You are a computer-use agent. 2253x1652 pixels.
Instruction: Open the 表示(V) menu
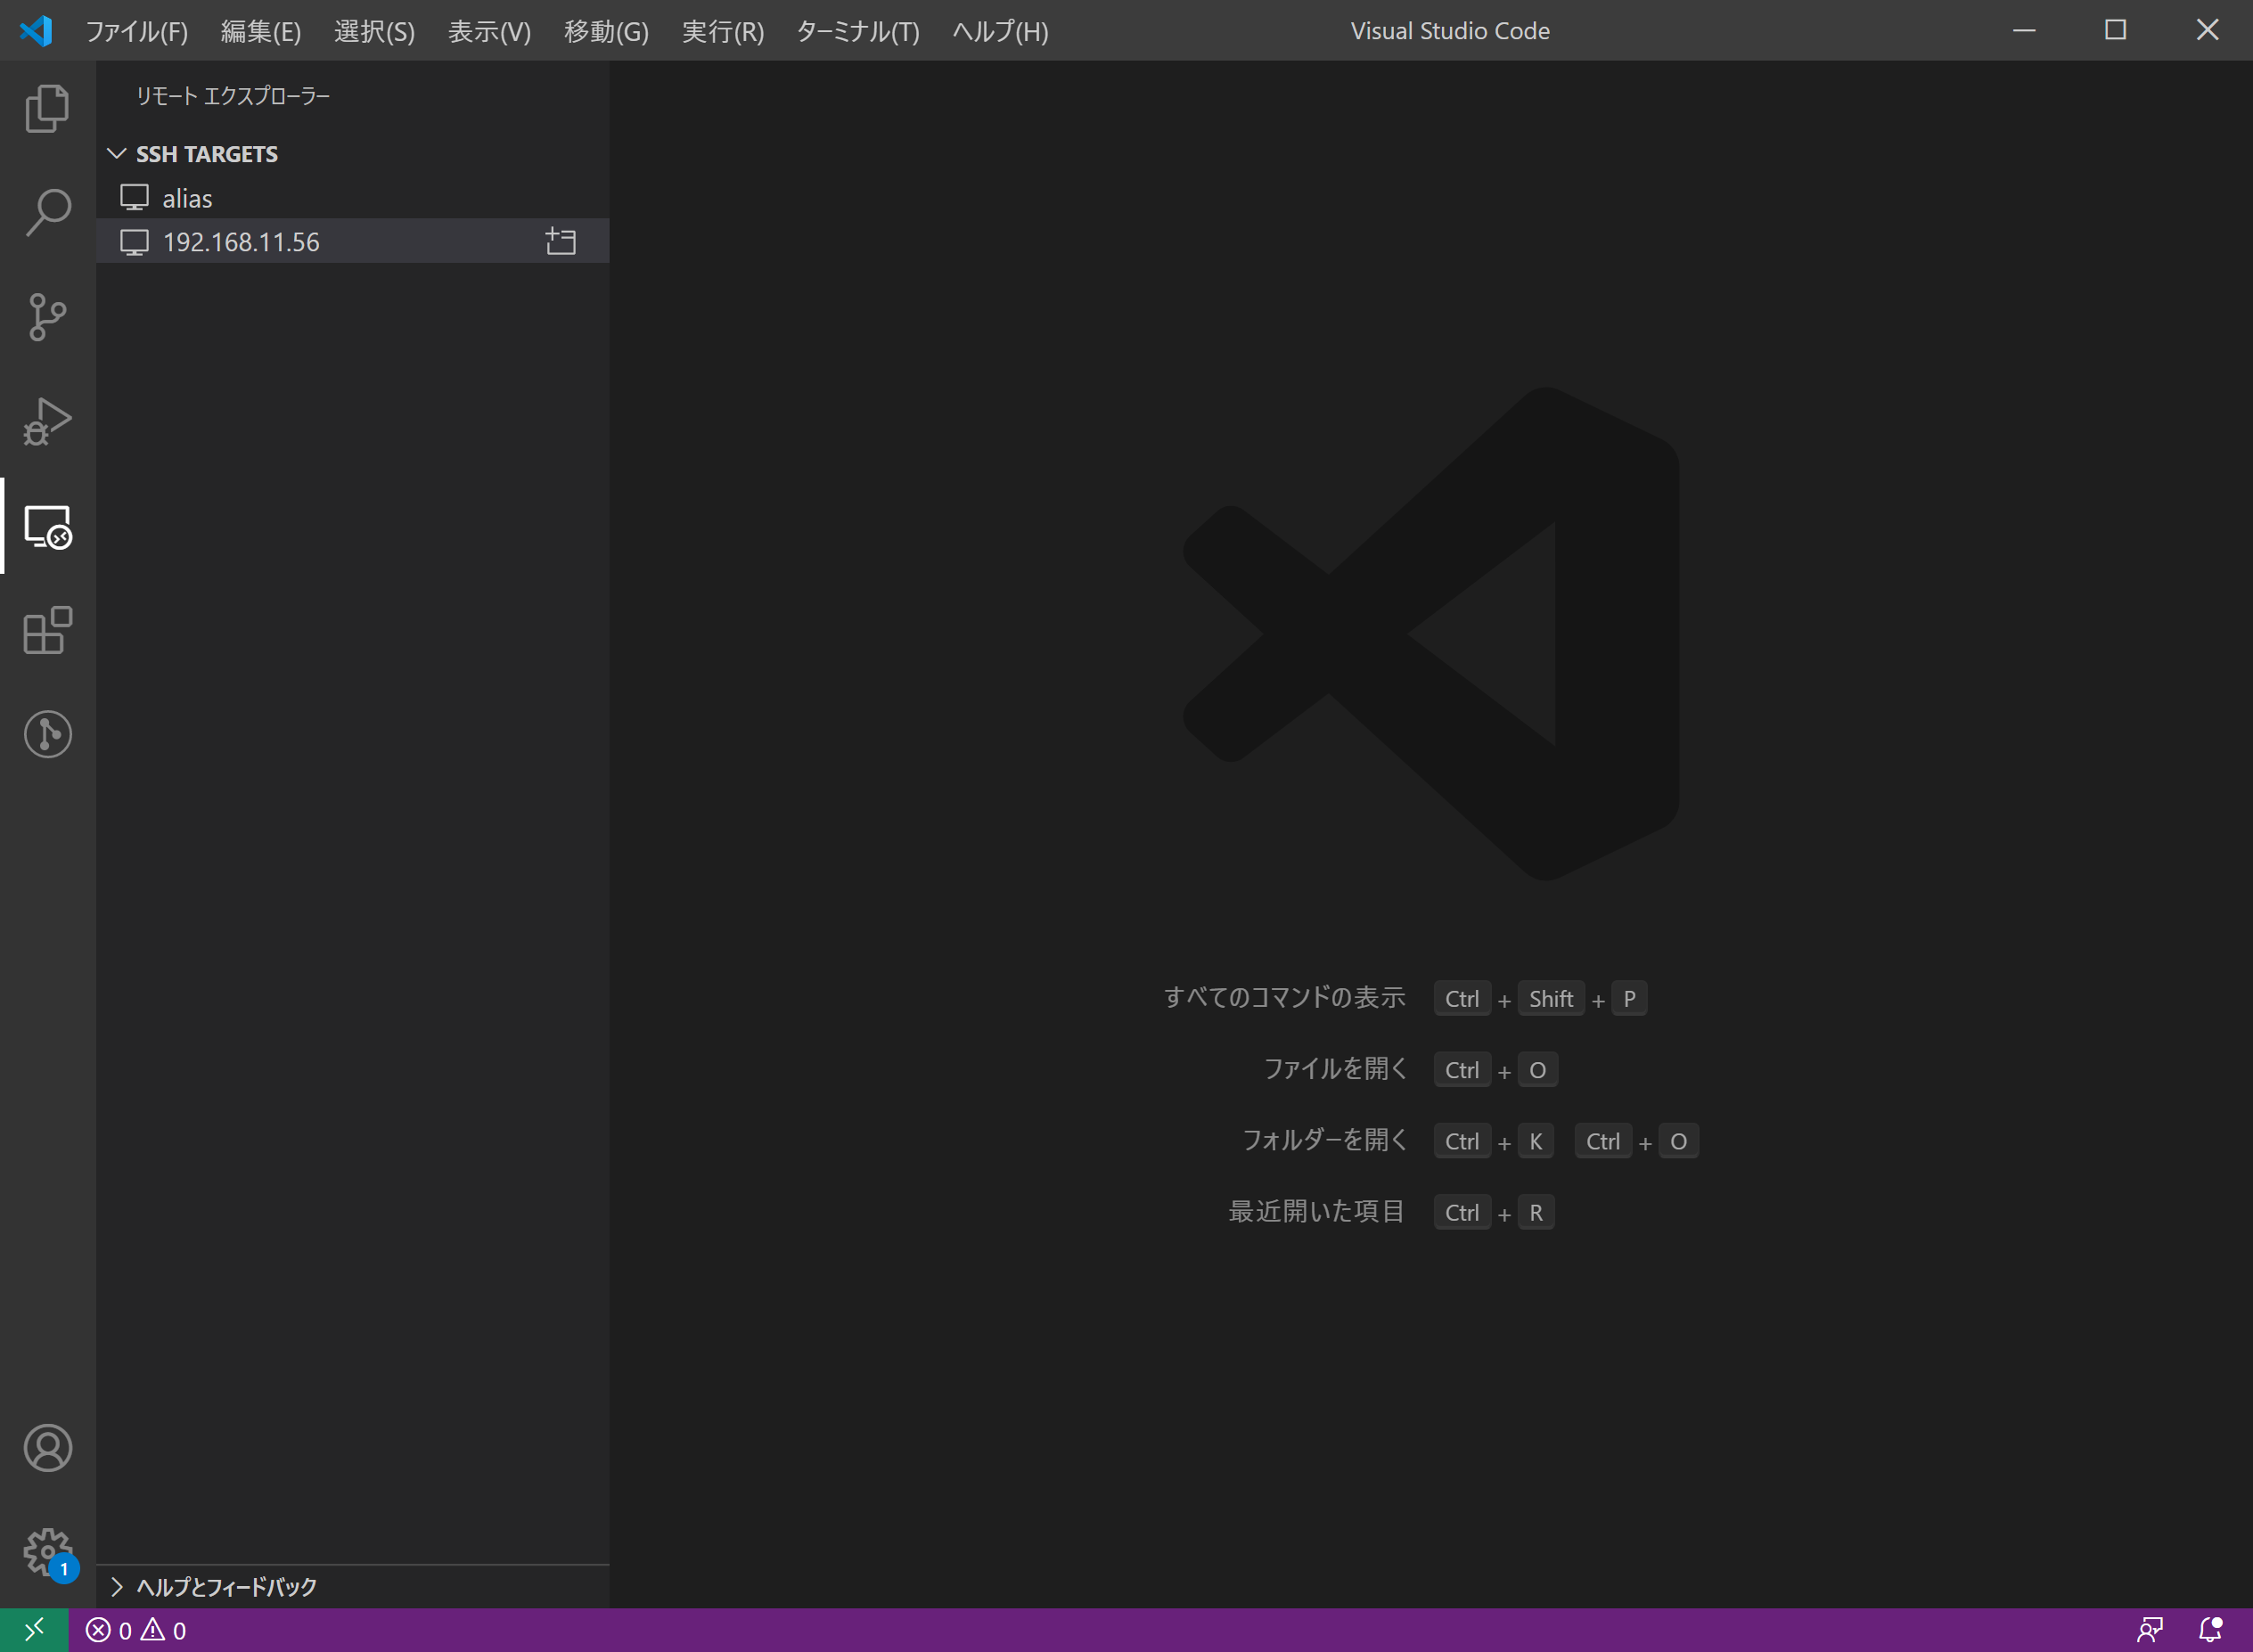click(489, 31)
